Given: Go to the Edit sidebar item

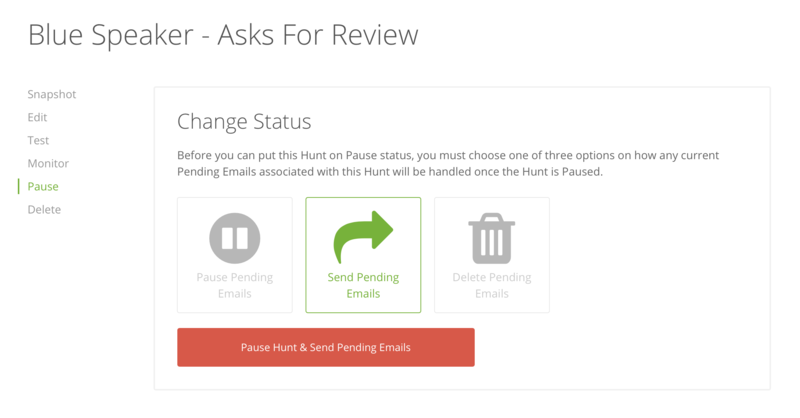Looking at the screenshot, I should click(x=37, y=117).
